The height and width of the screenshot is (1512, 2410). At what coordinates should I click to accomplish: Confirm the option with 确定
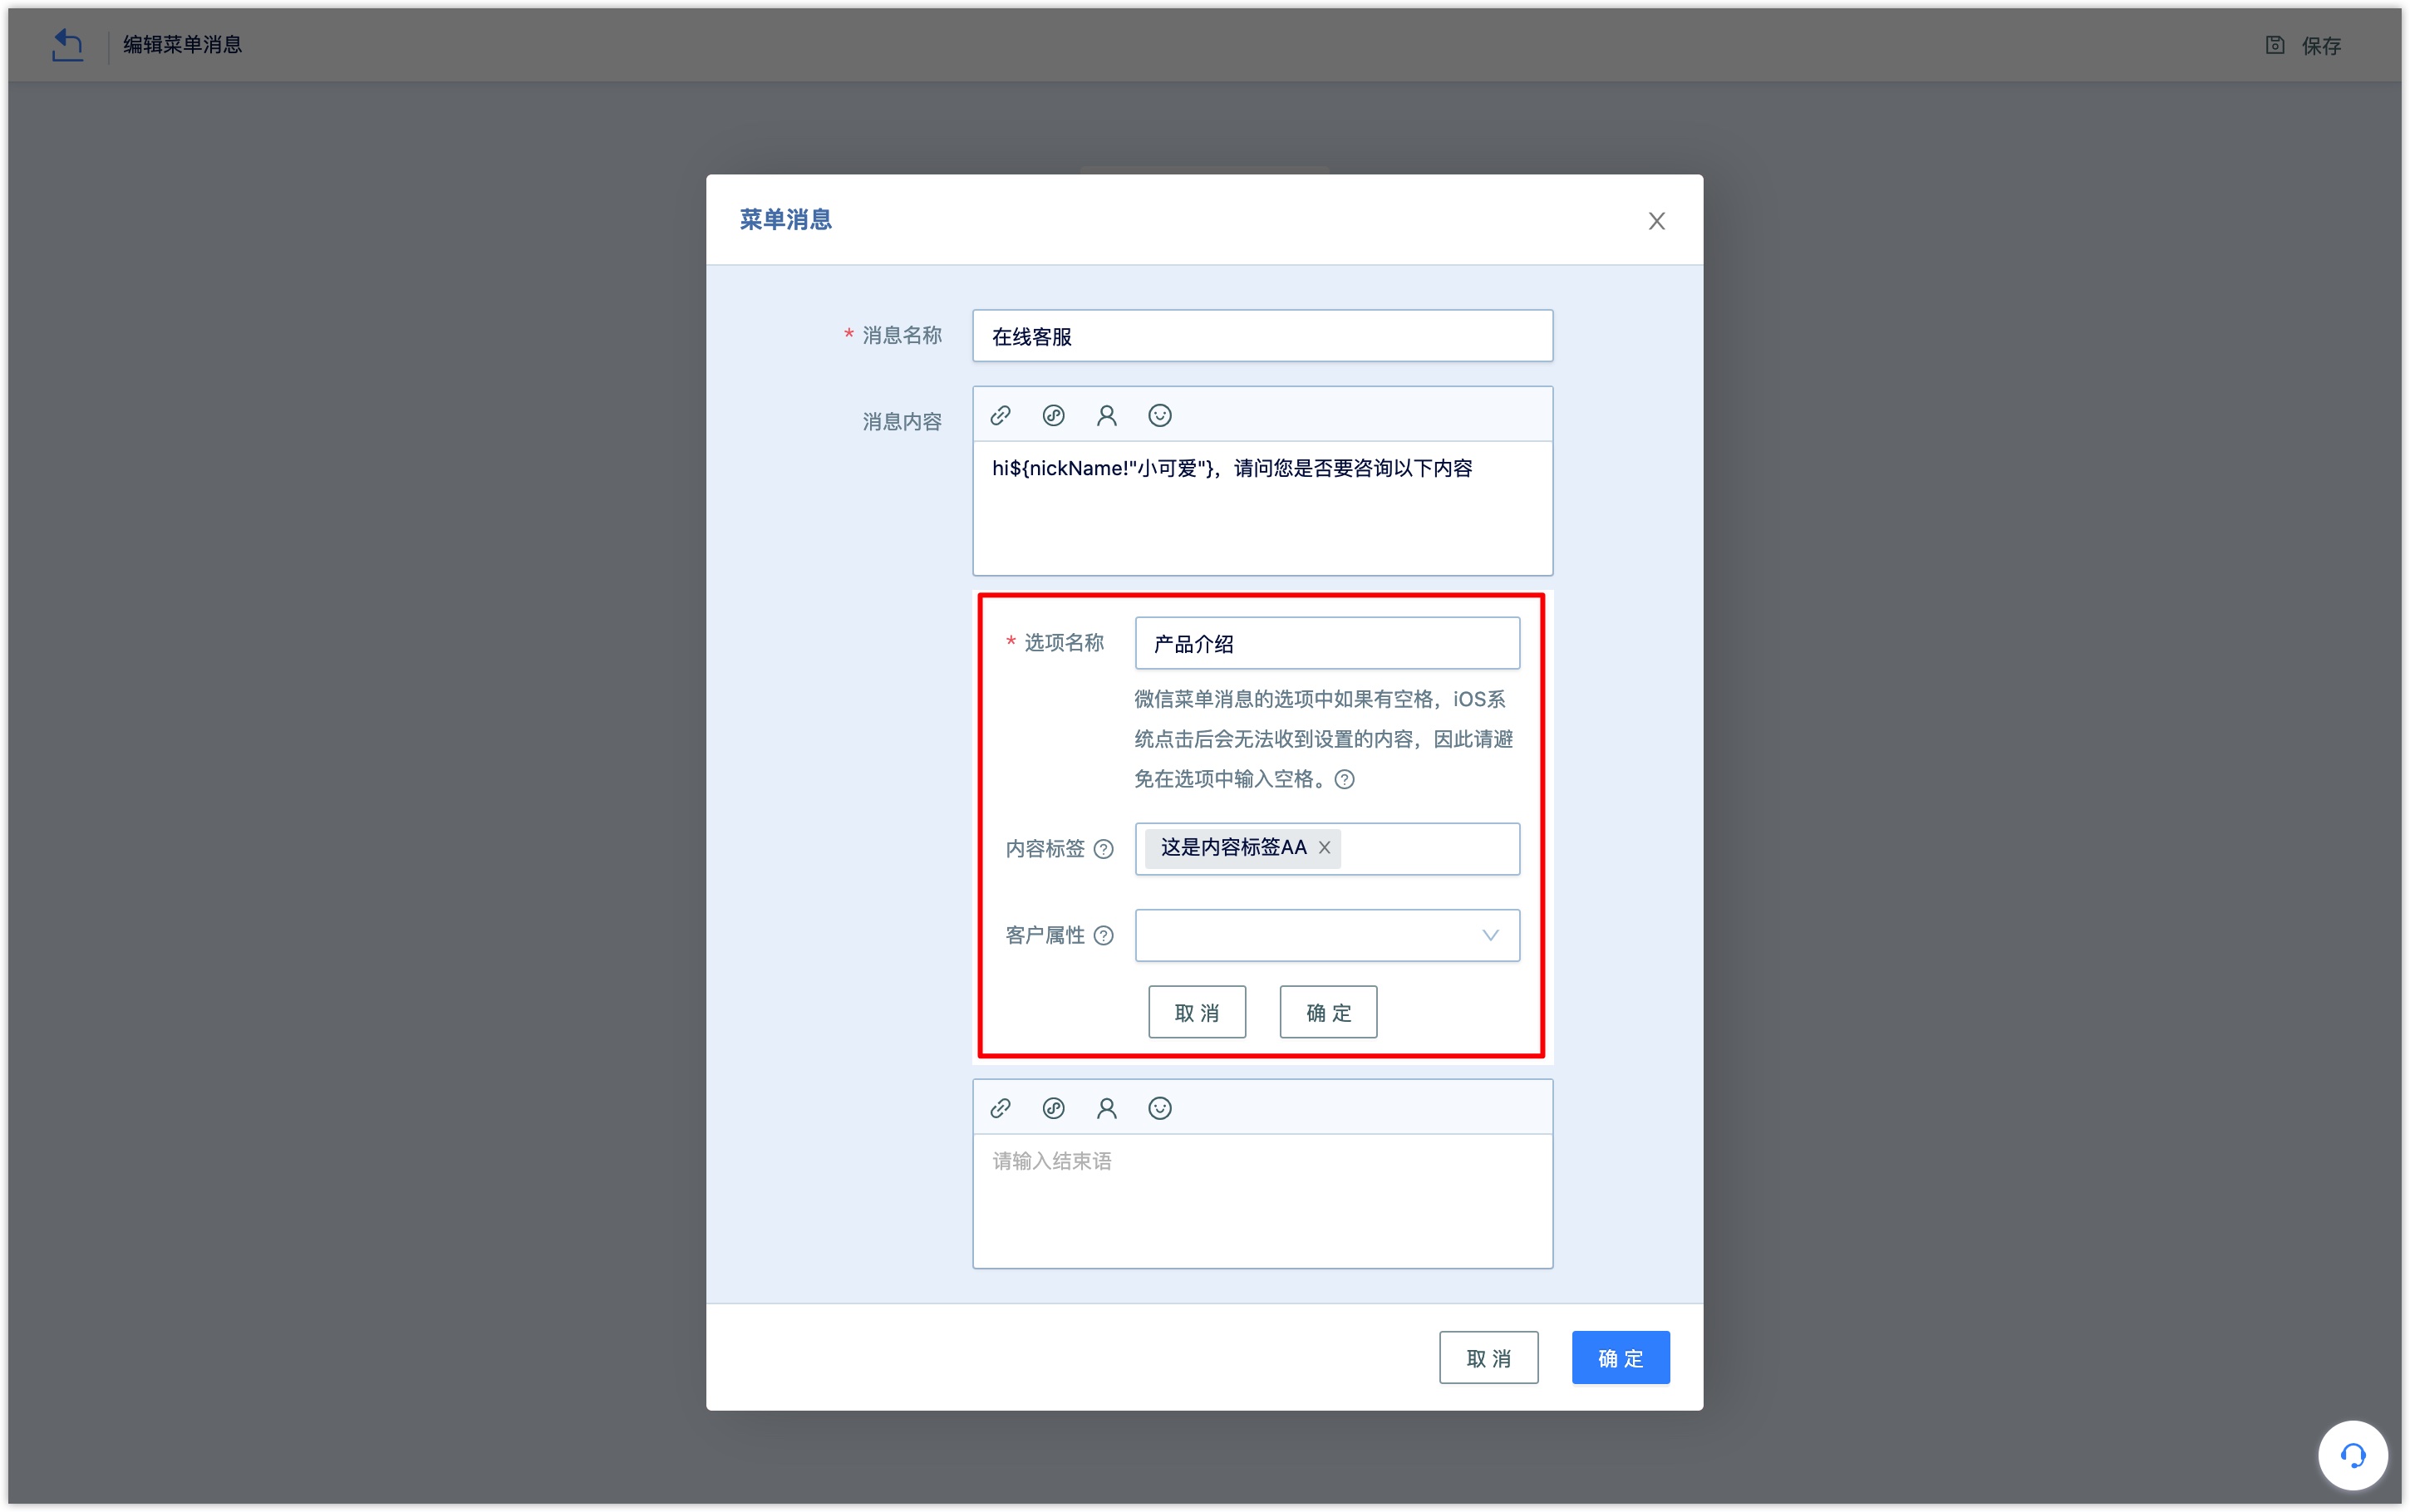[1328, 1012]
